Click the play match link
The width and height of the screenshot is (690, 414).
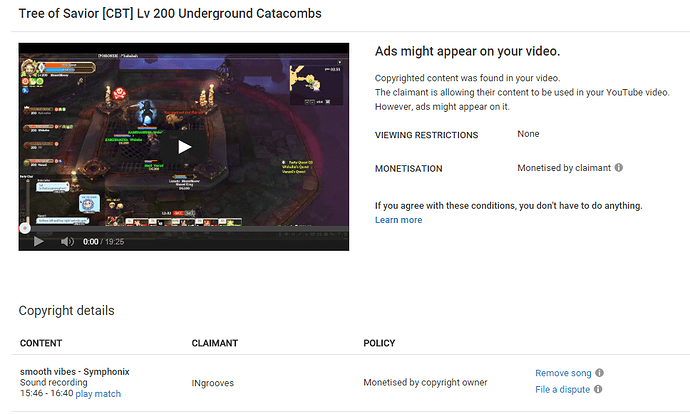tap(98, 394)
